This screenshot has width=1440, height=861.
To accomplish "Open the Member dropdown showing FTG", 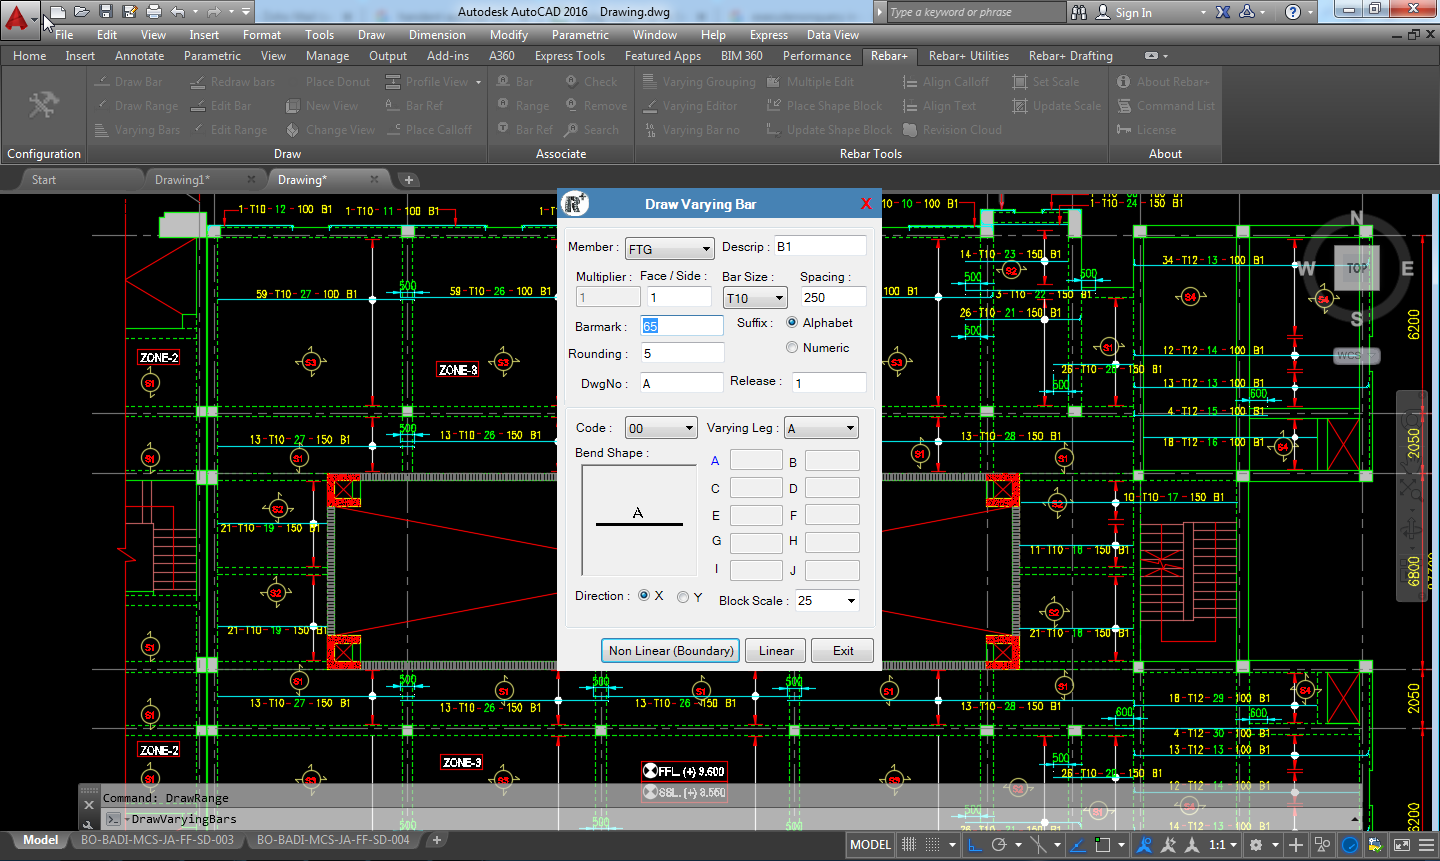I will (669, 249).
